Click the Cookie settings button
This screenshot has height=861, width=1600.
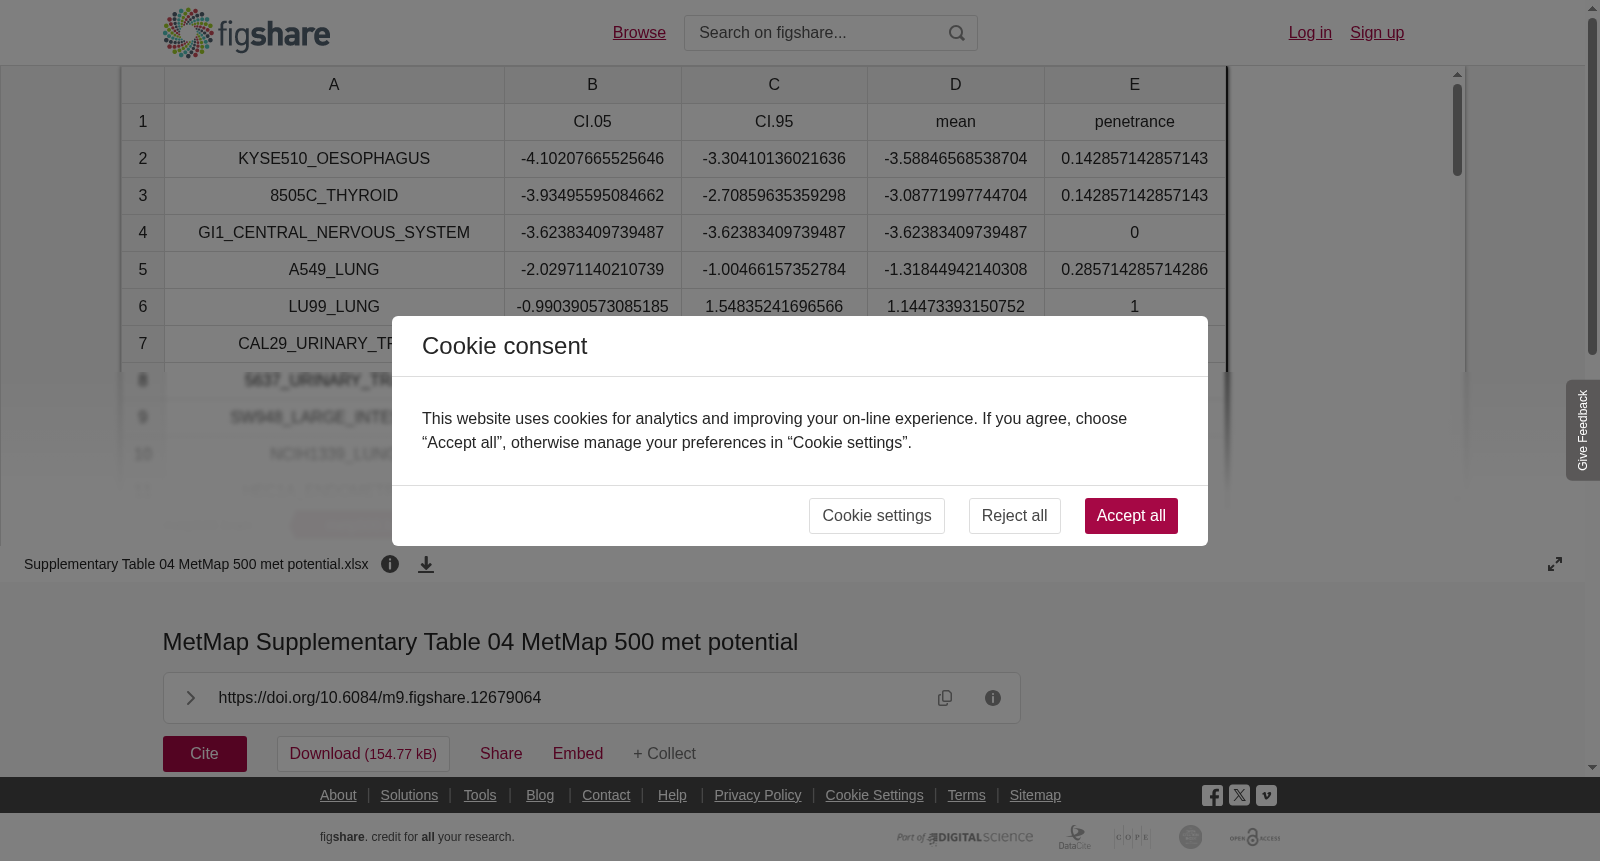(x=877, y=516)
